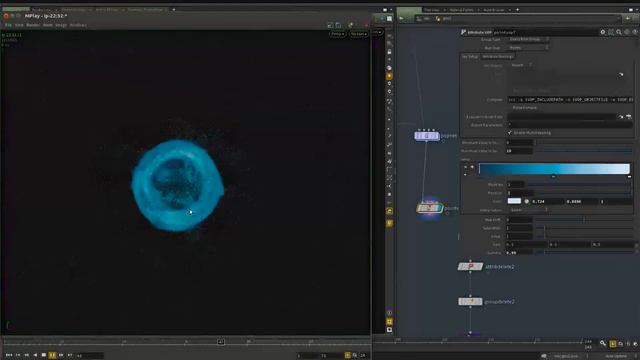This screenshot has width=640, height=360.
Task: Click the first icon on MPlay toolbar right
Action: [330, 25]
